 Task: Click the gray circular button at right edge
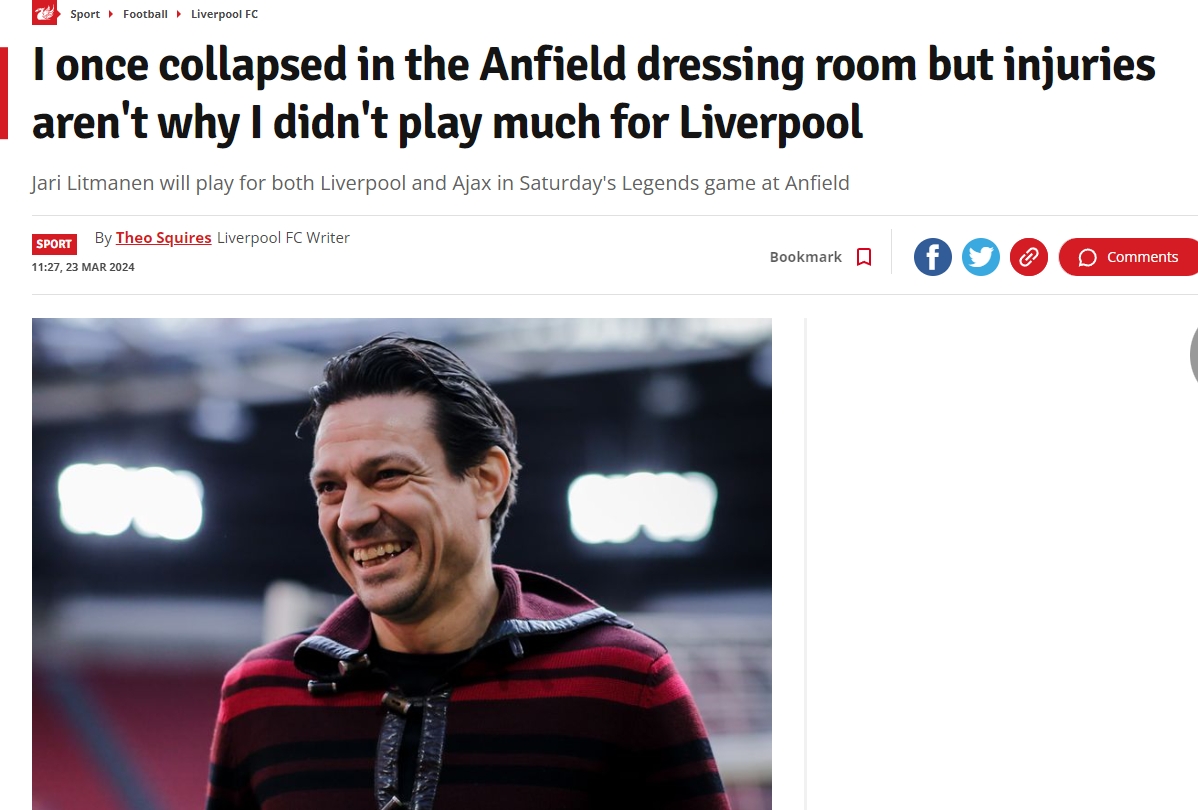(1193, 356)
